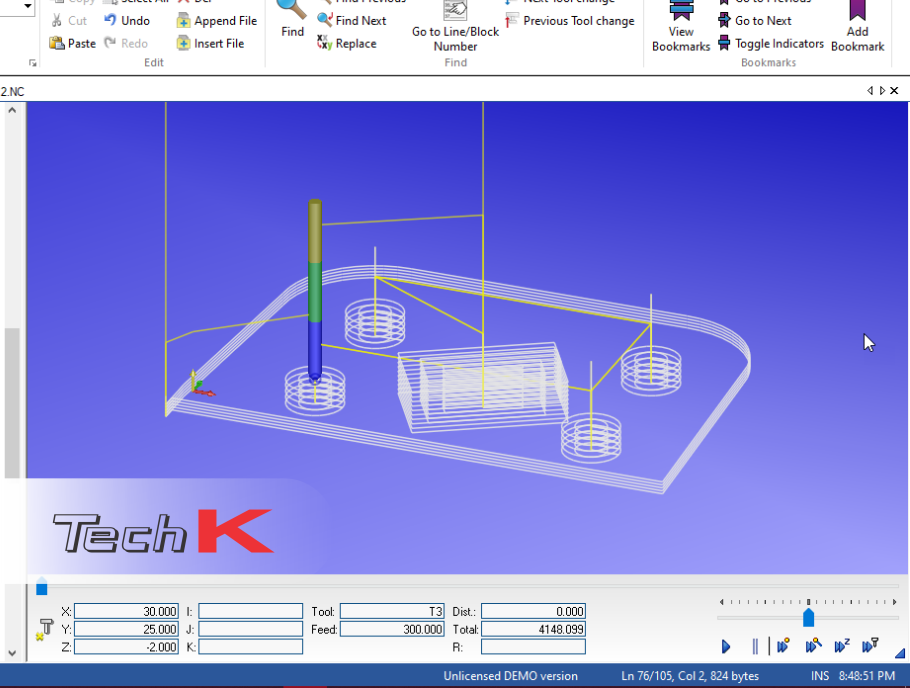Click the Previous Tool change command
The image size is (910, 688).
point(569,20)
